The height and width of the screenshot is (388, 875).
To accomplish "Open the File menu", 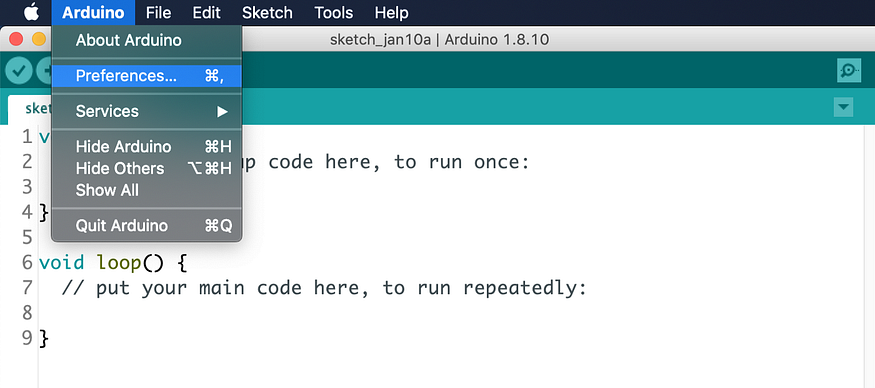I will coord(158,12).
